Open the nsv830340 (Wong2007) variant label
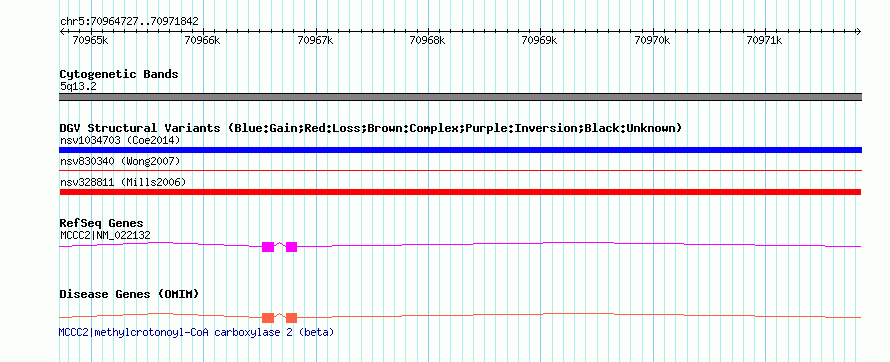Viewport: 890px width, 362px height. point(120,162)
